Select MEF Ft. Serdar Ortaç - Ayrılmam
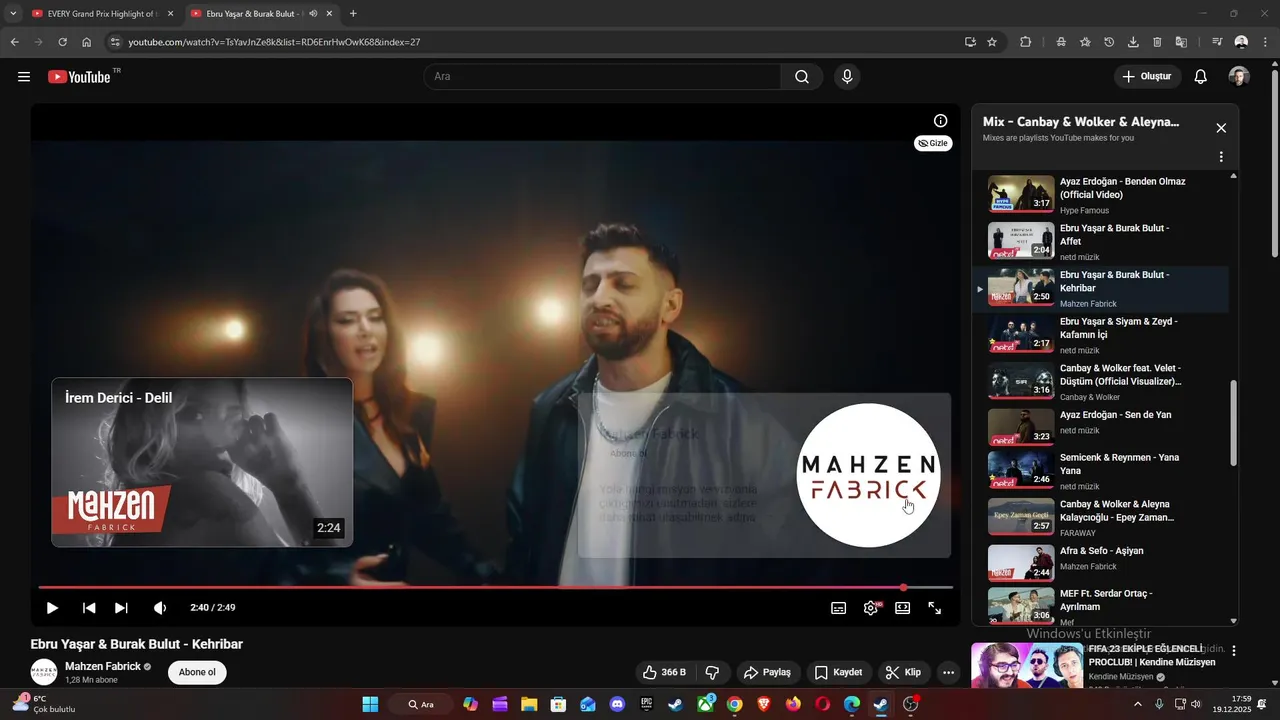This screenshot has width=1280, height=720. (x=1100, y=606)
